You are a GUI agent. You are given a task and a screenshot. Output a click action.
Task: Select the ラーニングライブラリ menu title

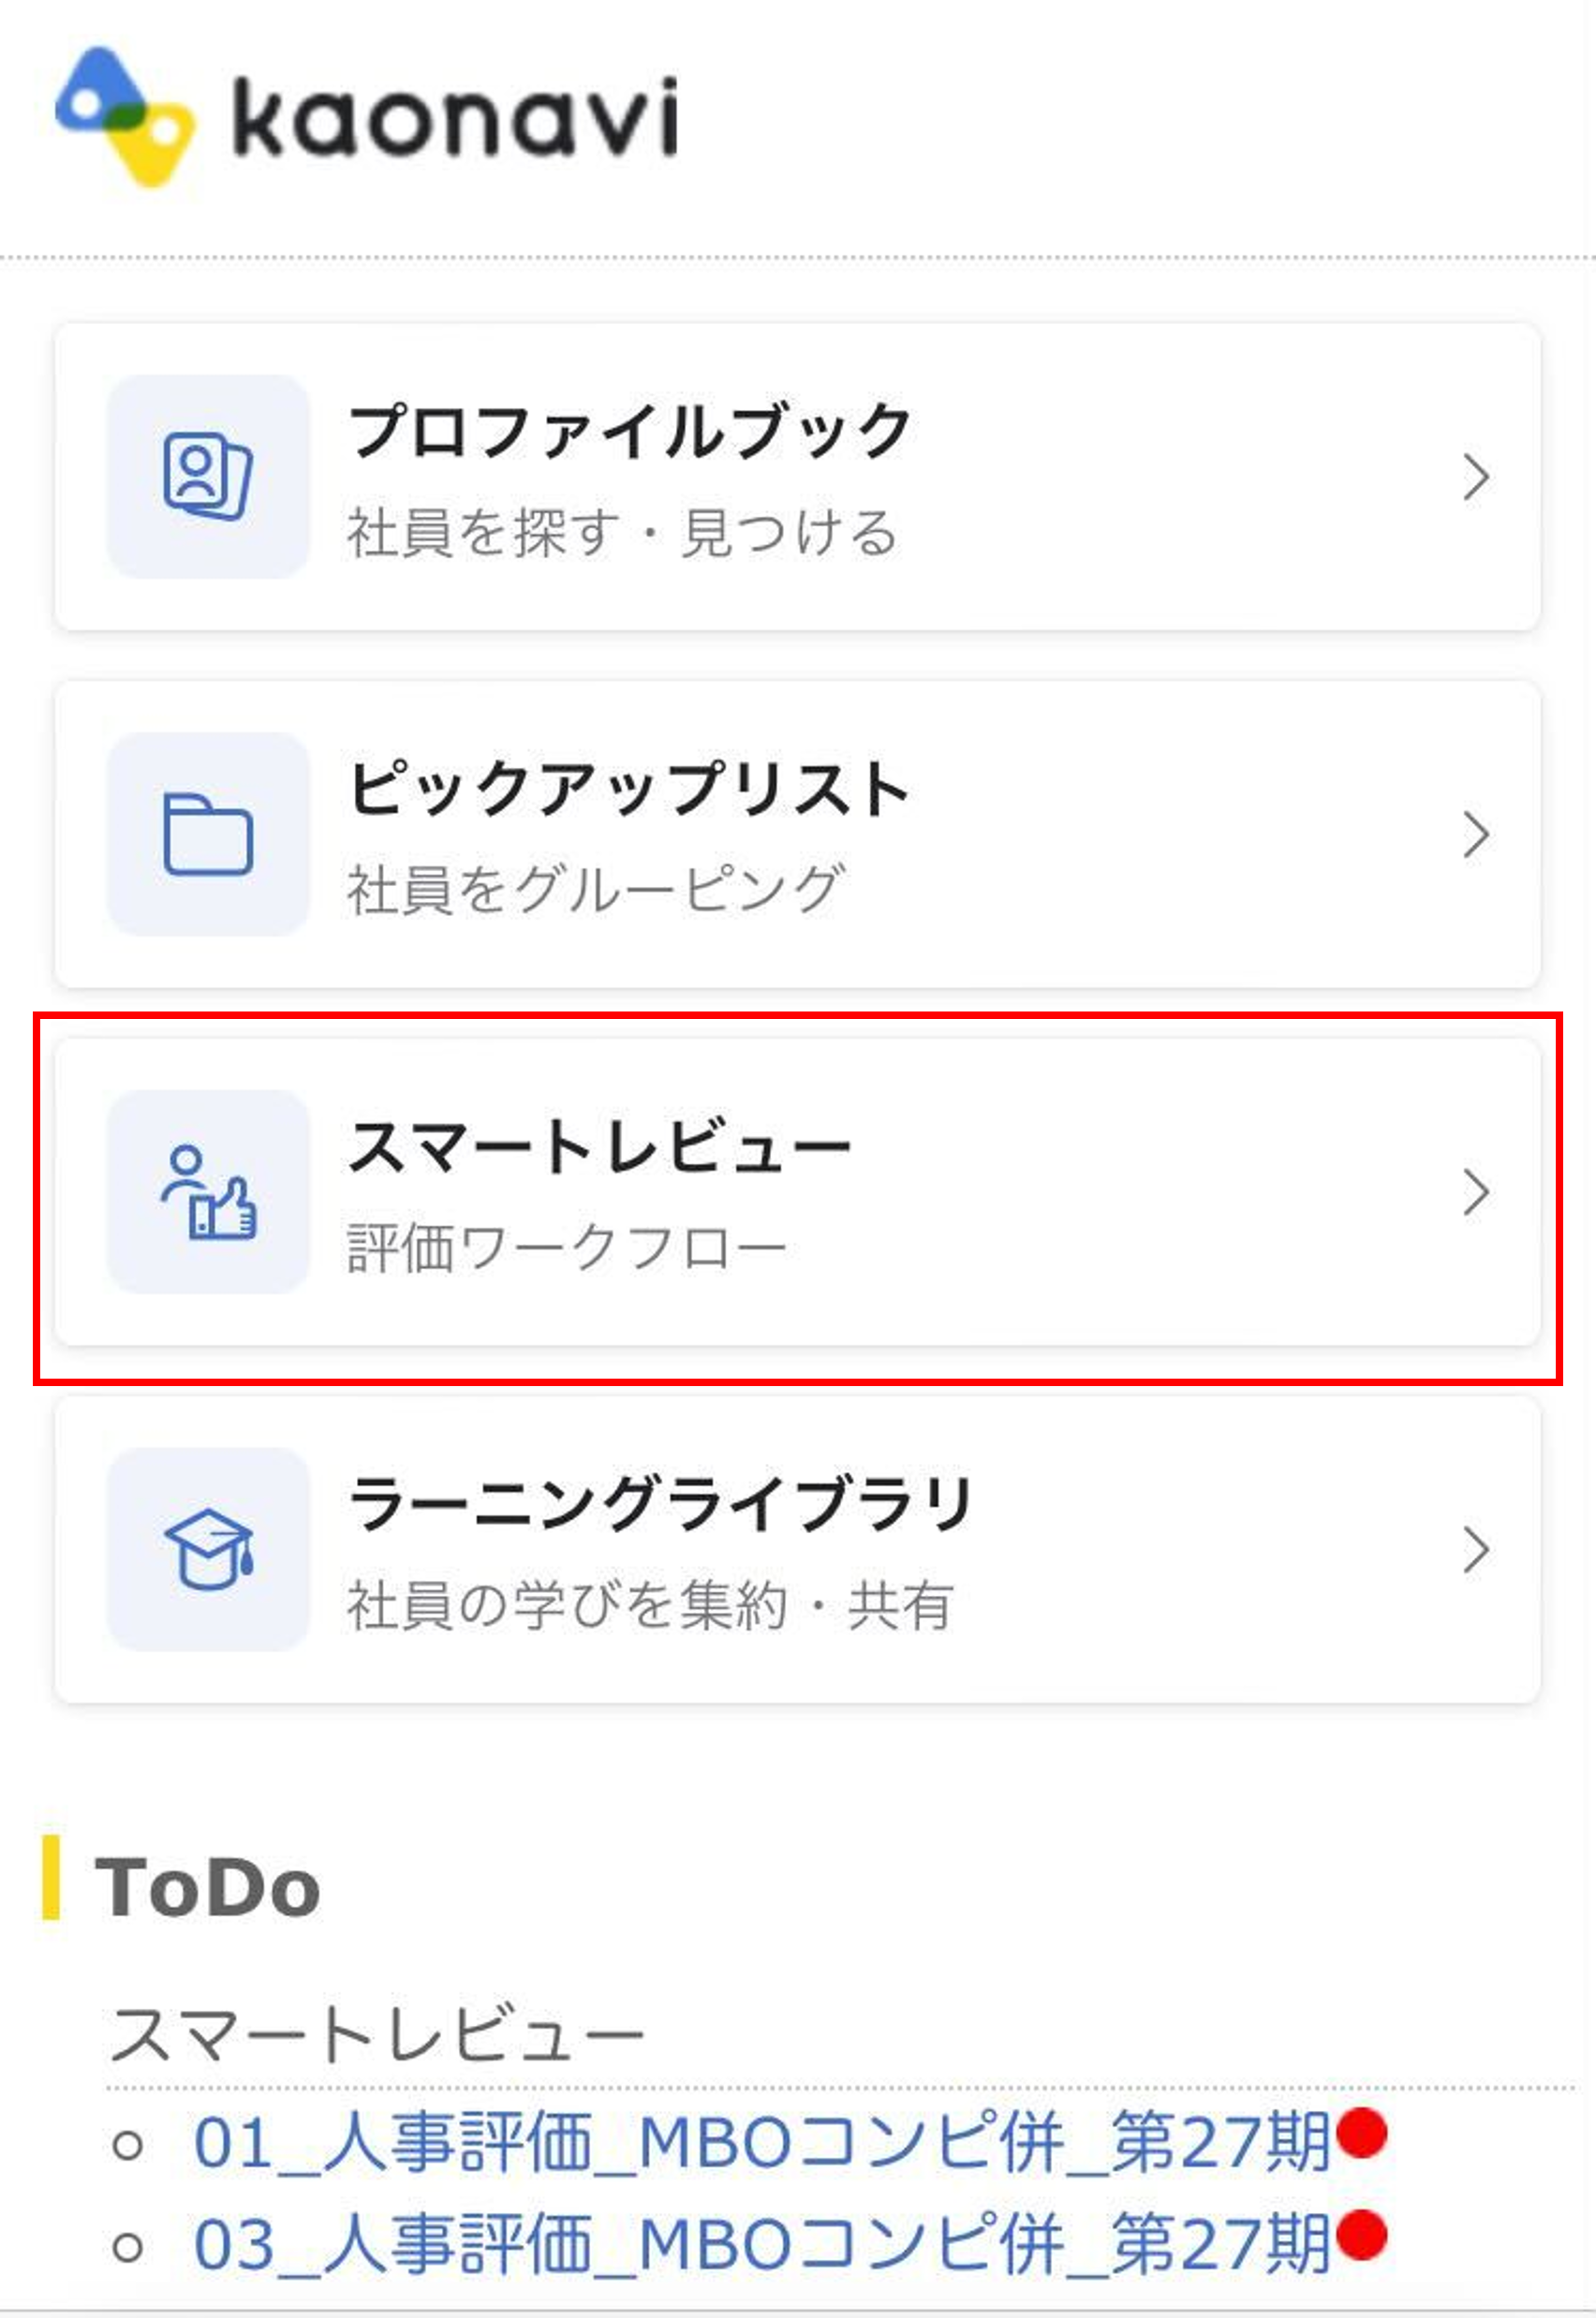tap(660, 1503)
